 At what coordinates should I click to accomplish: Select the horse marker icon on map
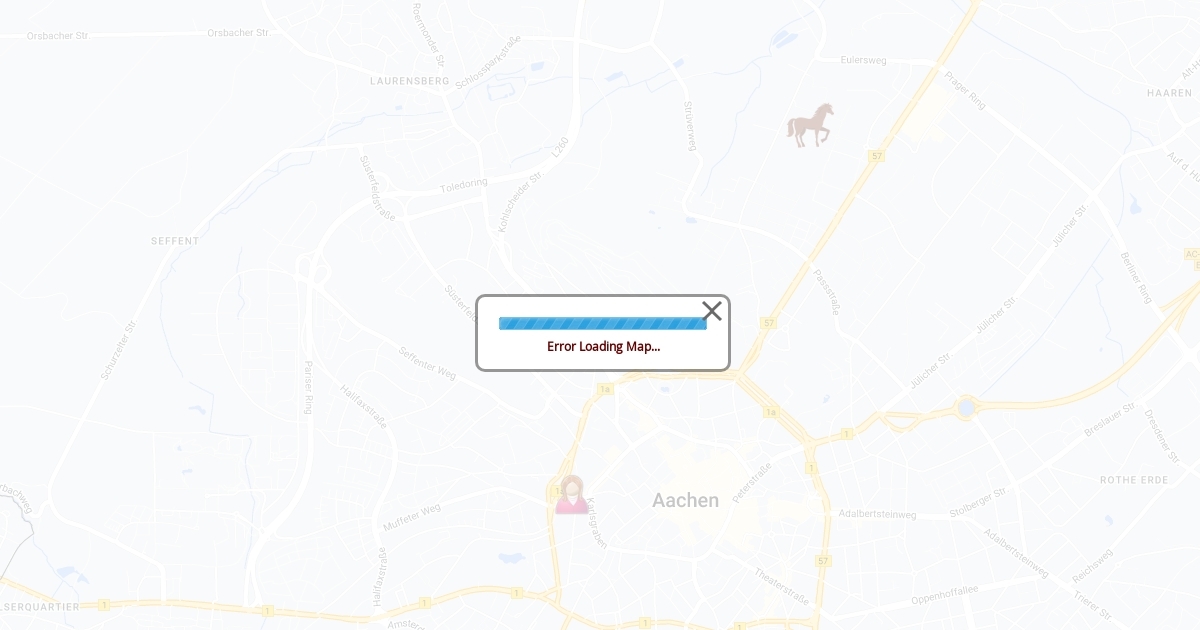[811, 126]
